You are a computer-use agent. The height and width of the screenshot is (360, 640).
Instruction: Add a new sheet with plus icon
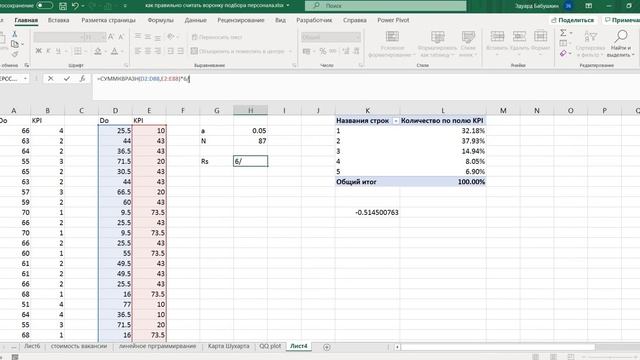[x=327, y=347]
